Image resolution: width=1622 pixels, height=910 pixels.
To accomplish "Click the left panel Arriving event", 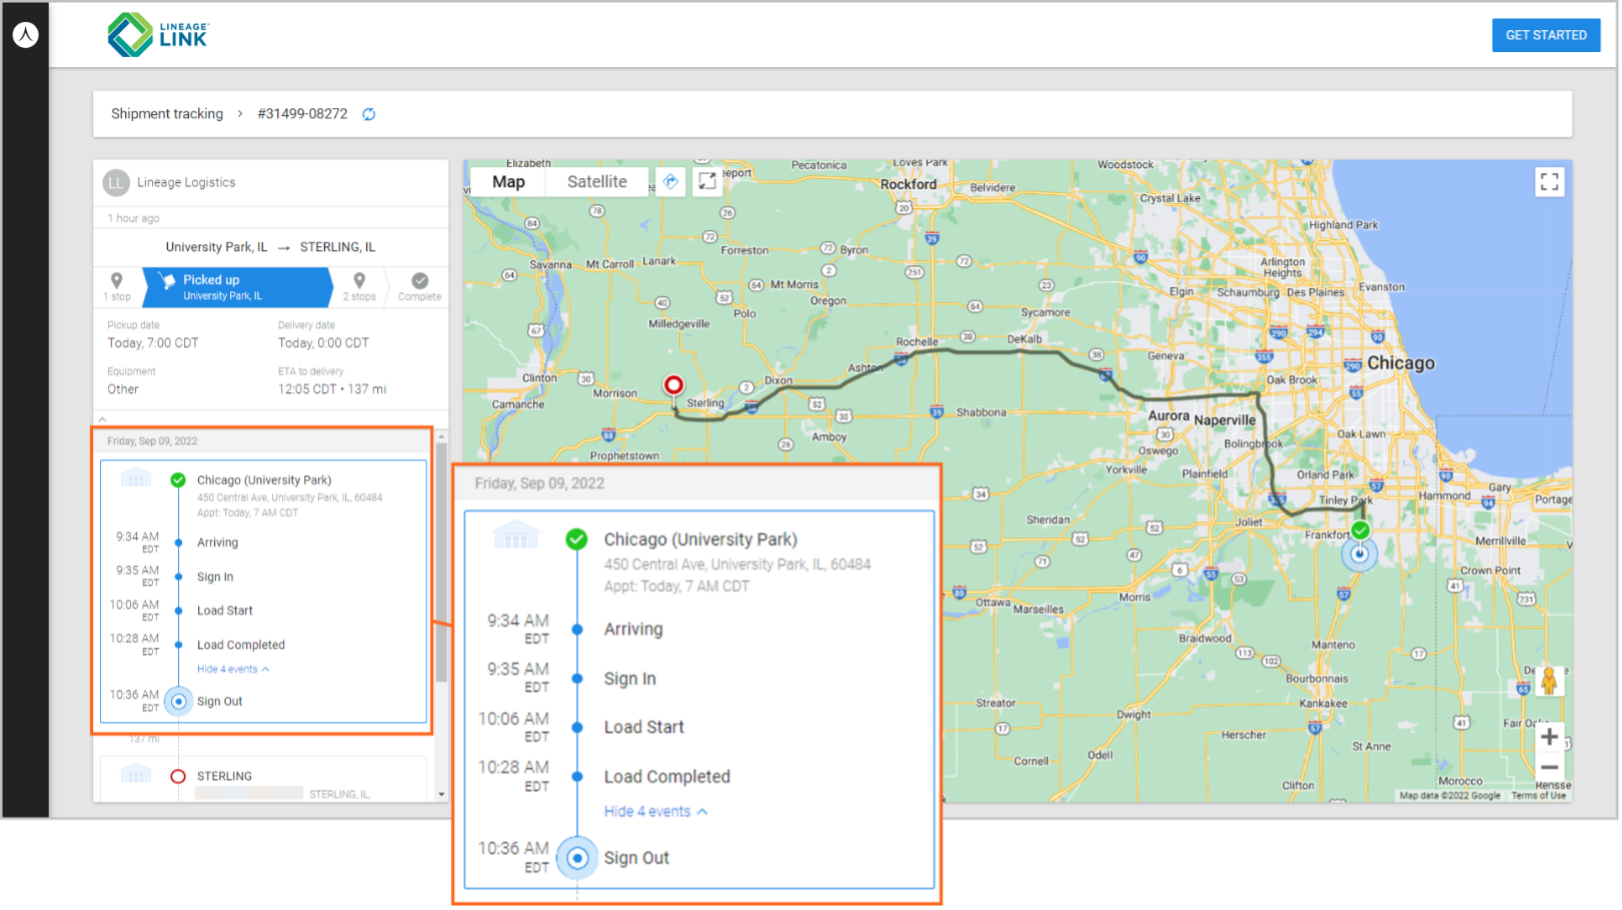I will pos(217,543).
